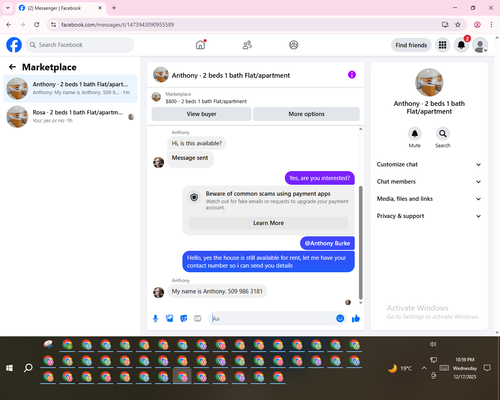Click the More options button
This screenshot has height=400, width=500.
click(x=306, y=114)
